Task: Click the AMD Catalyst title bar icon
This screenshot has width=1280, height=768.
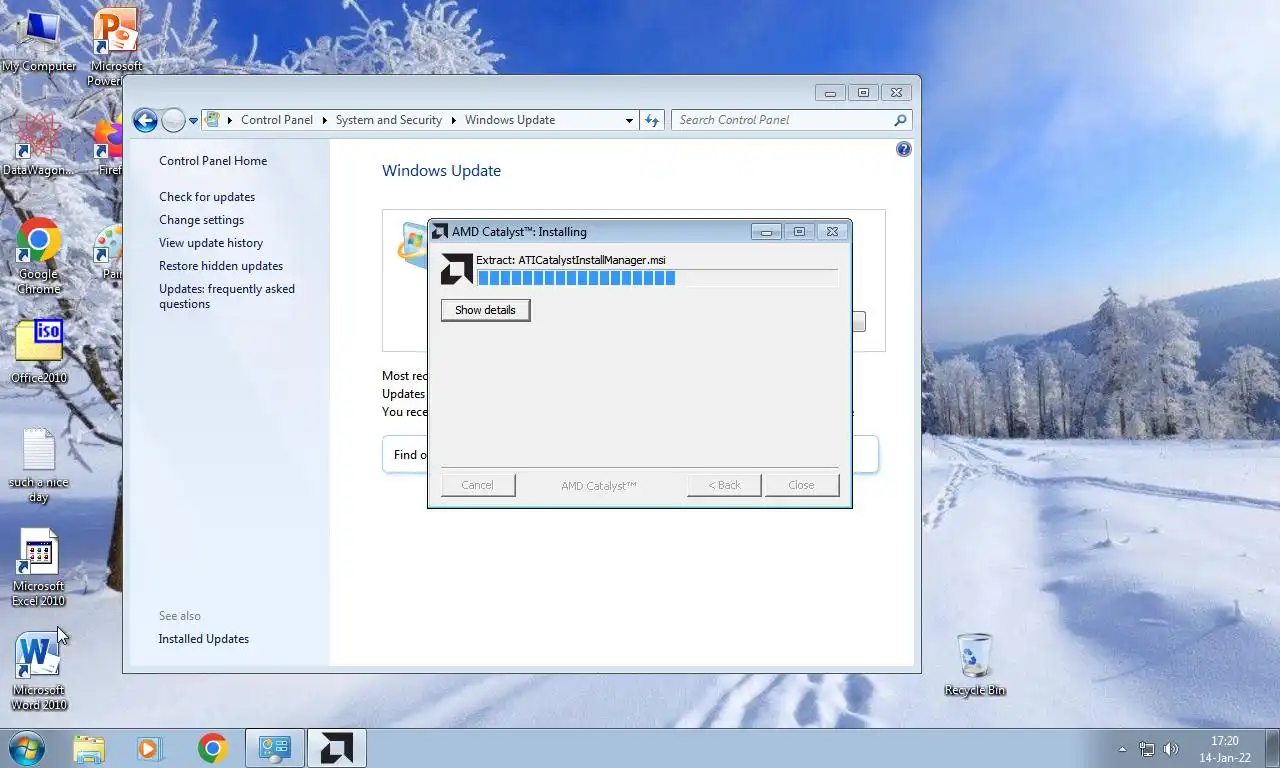Action: (x=439, y=232)
